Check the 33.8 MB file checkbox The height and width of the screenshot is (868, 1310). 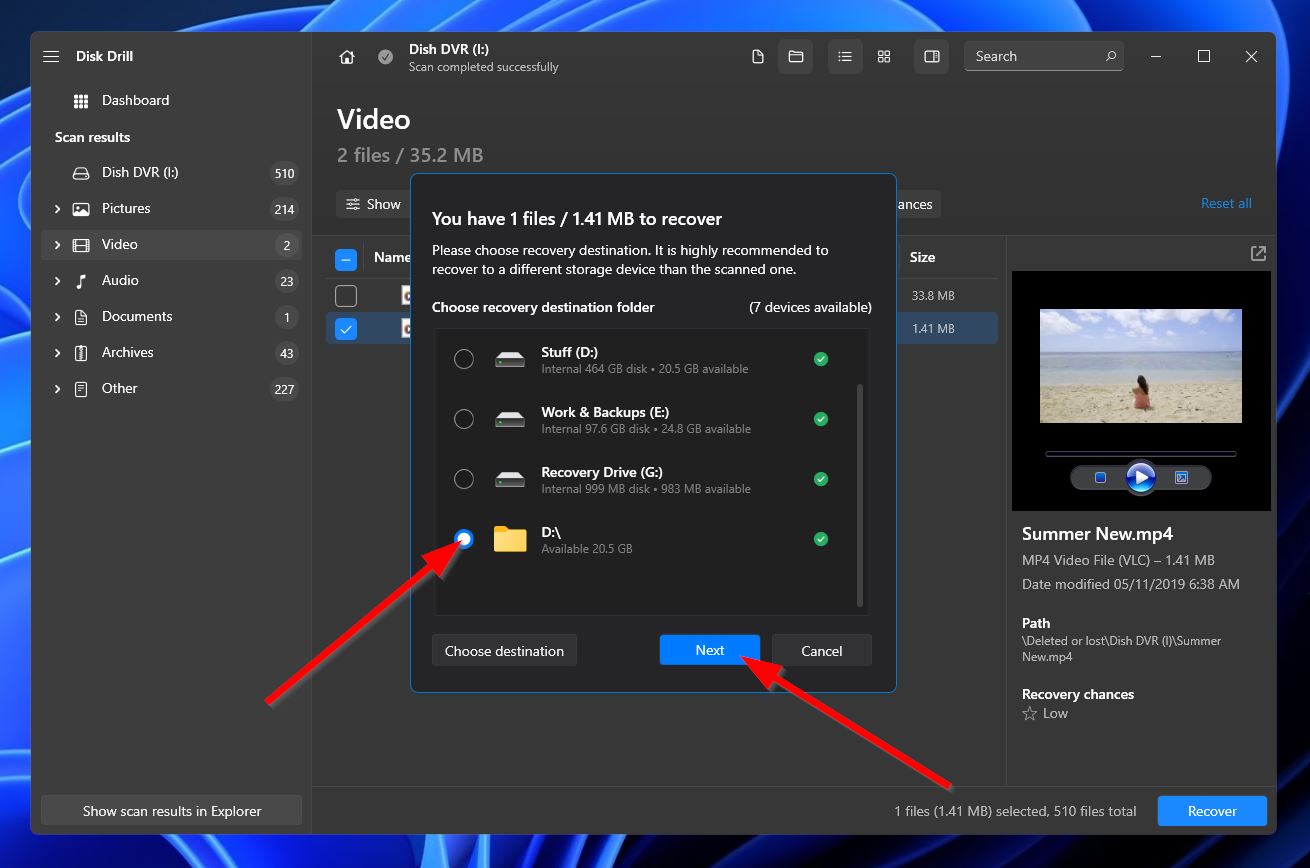pyautogui.click(x=346, y=296)
